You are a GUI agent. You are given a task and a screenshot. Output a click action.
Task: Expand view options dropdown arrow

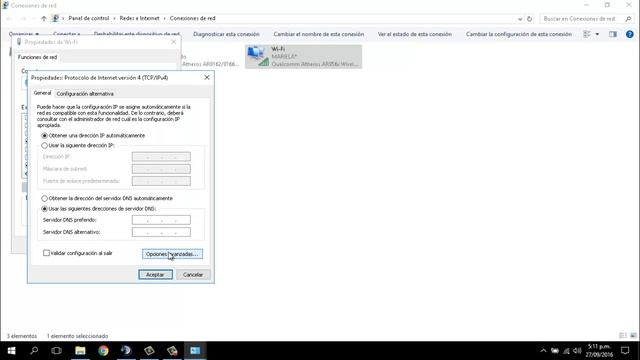[x=597, y=34]
